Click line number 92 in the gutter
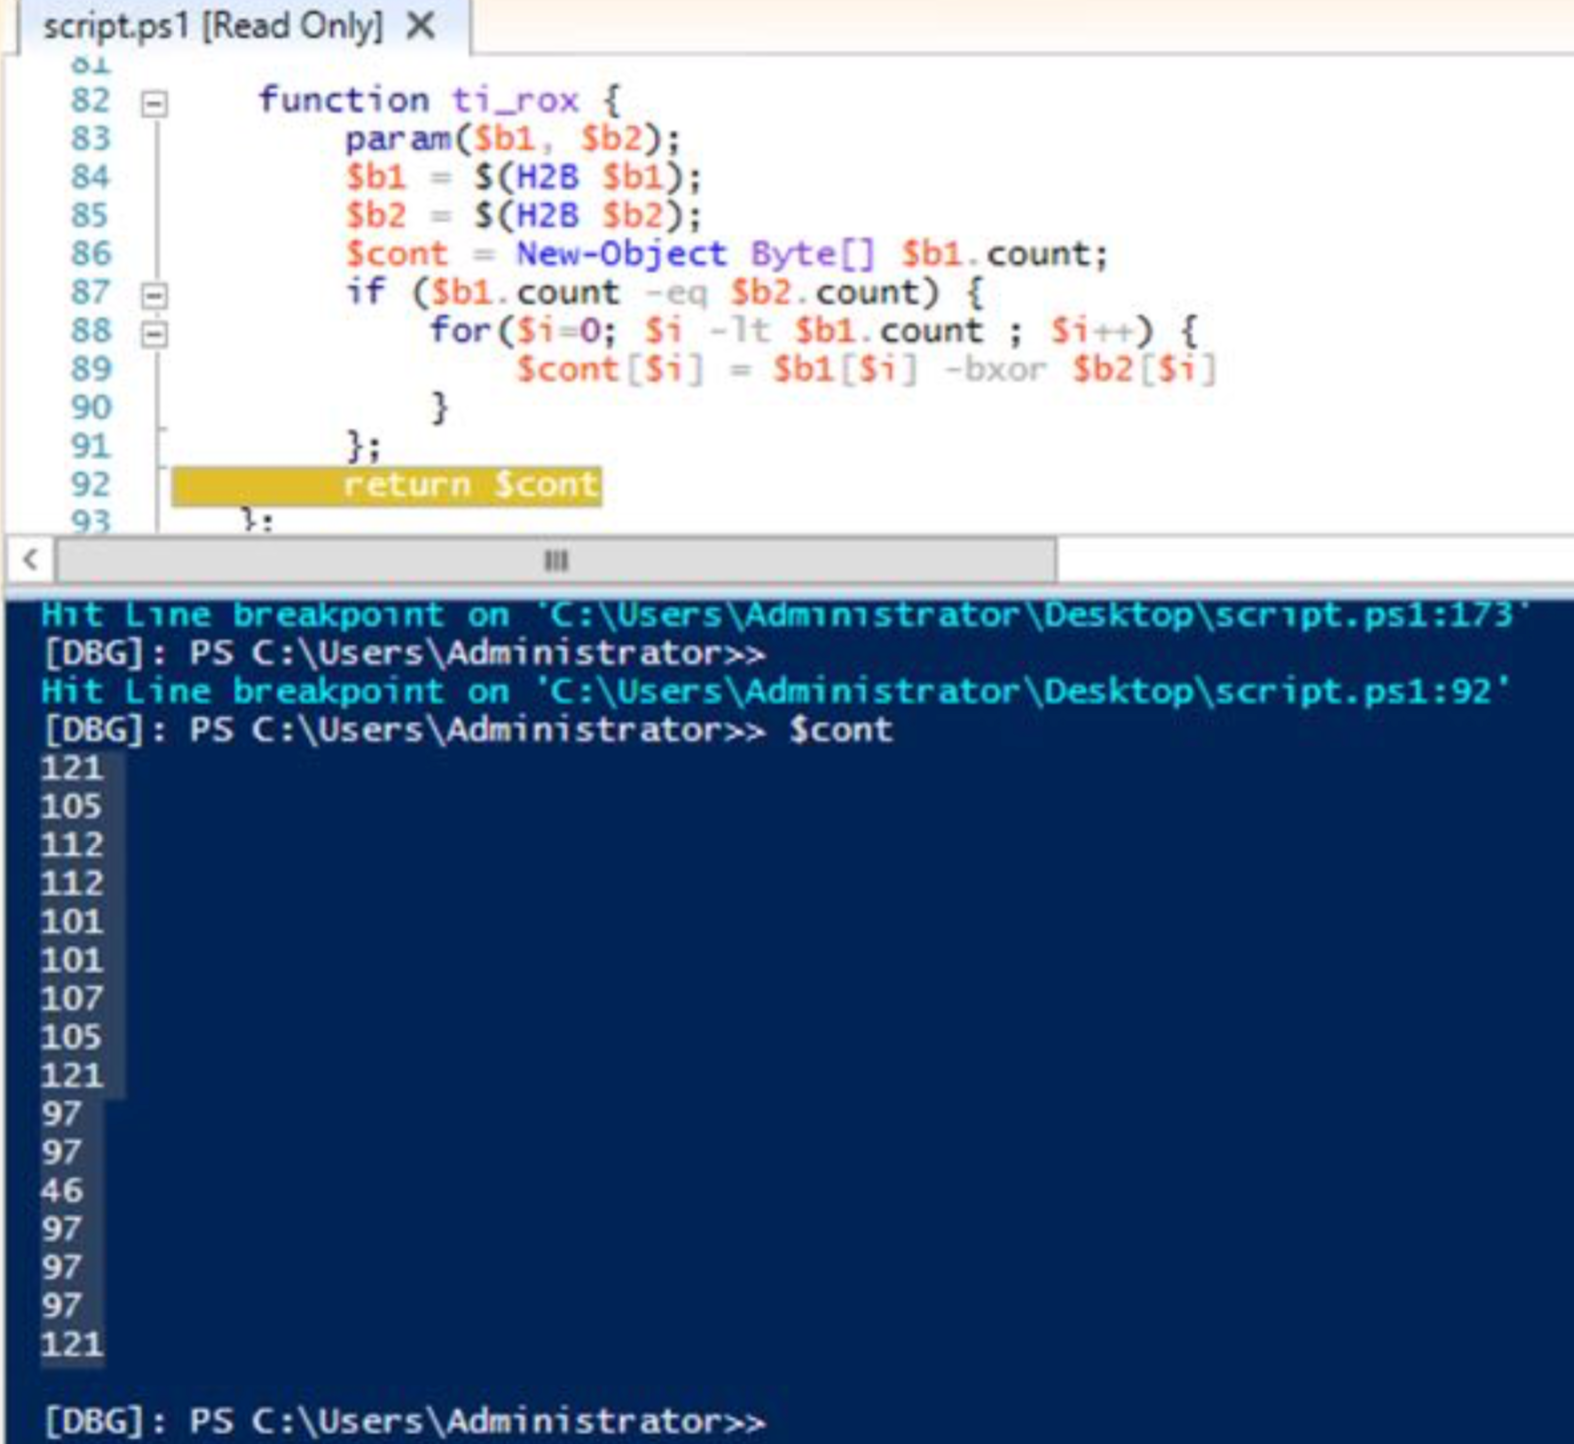Image resolution: width=1574 pixels, height=1444 pixels. tap(90, 484)
